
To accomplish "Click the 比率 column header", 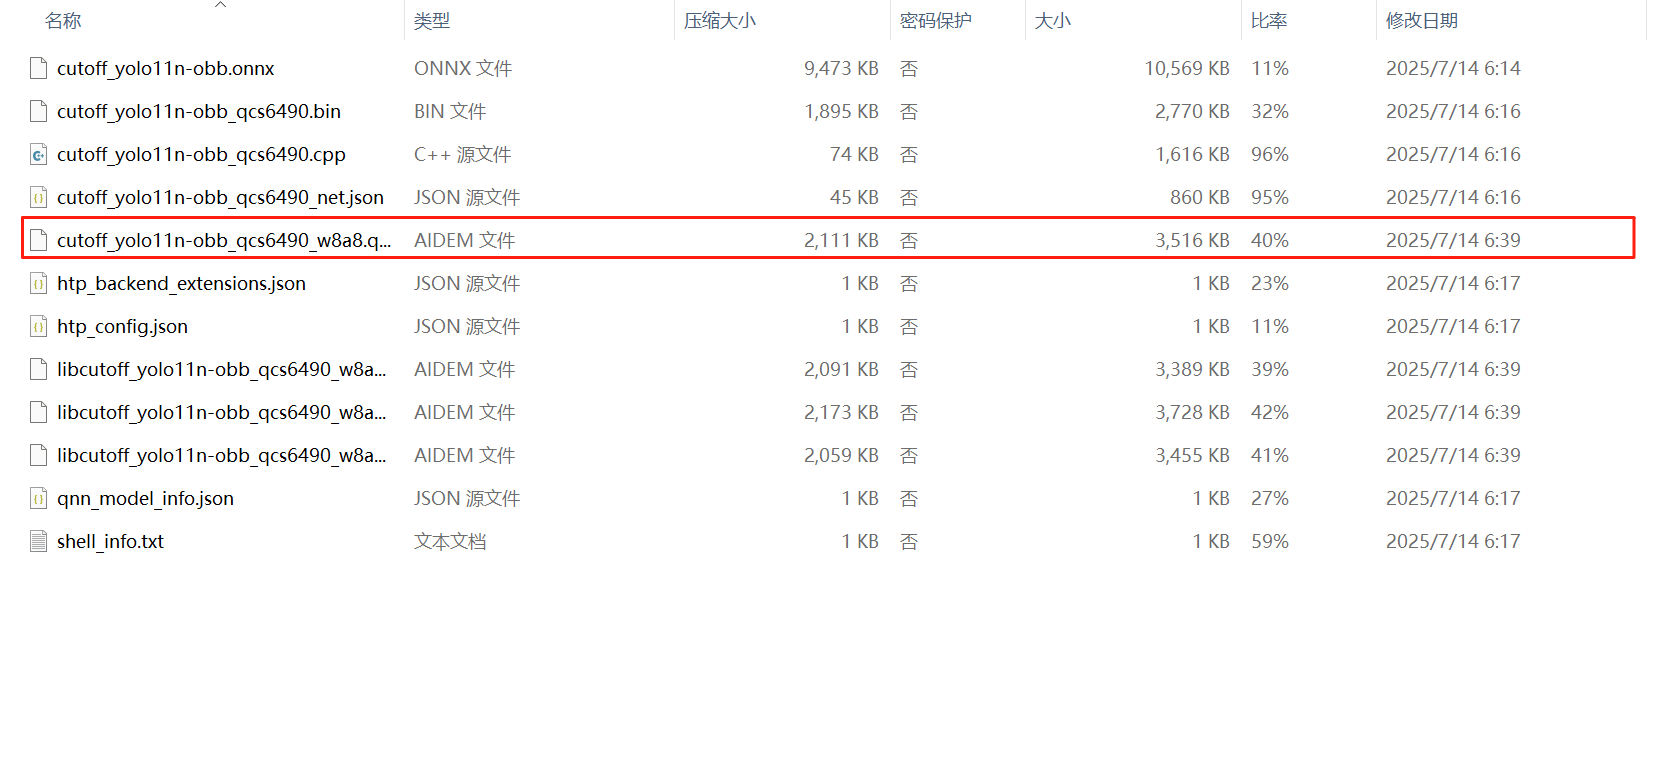I will point(1269,21).
